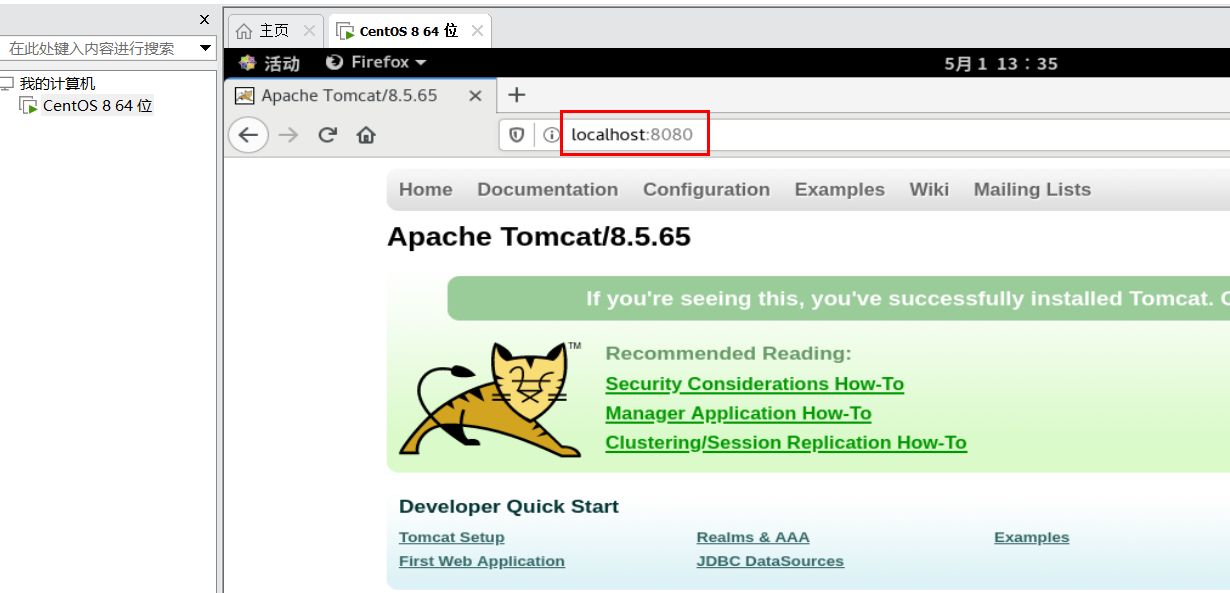This screenshot has width=1230, height=593.
Task: Open the Configuration navigation link
Action: 706,189
